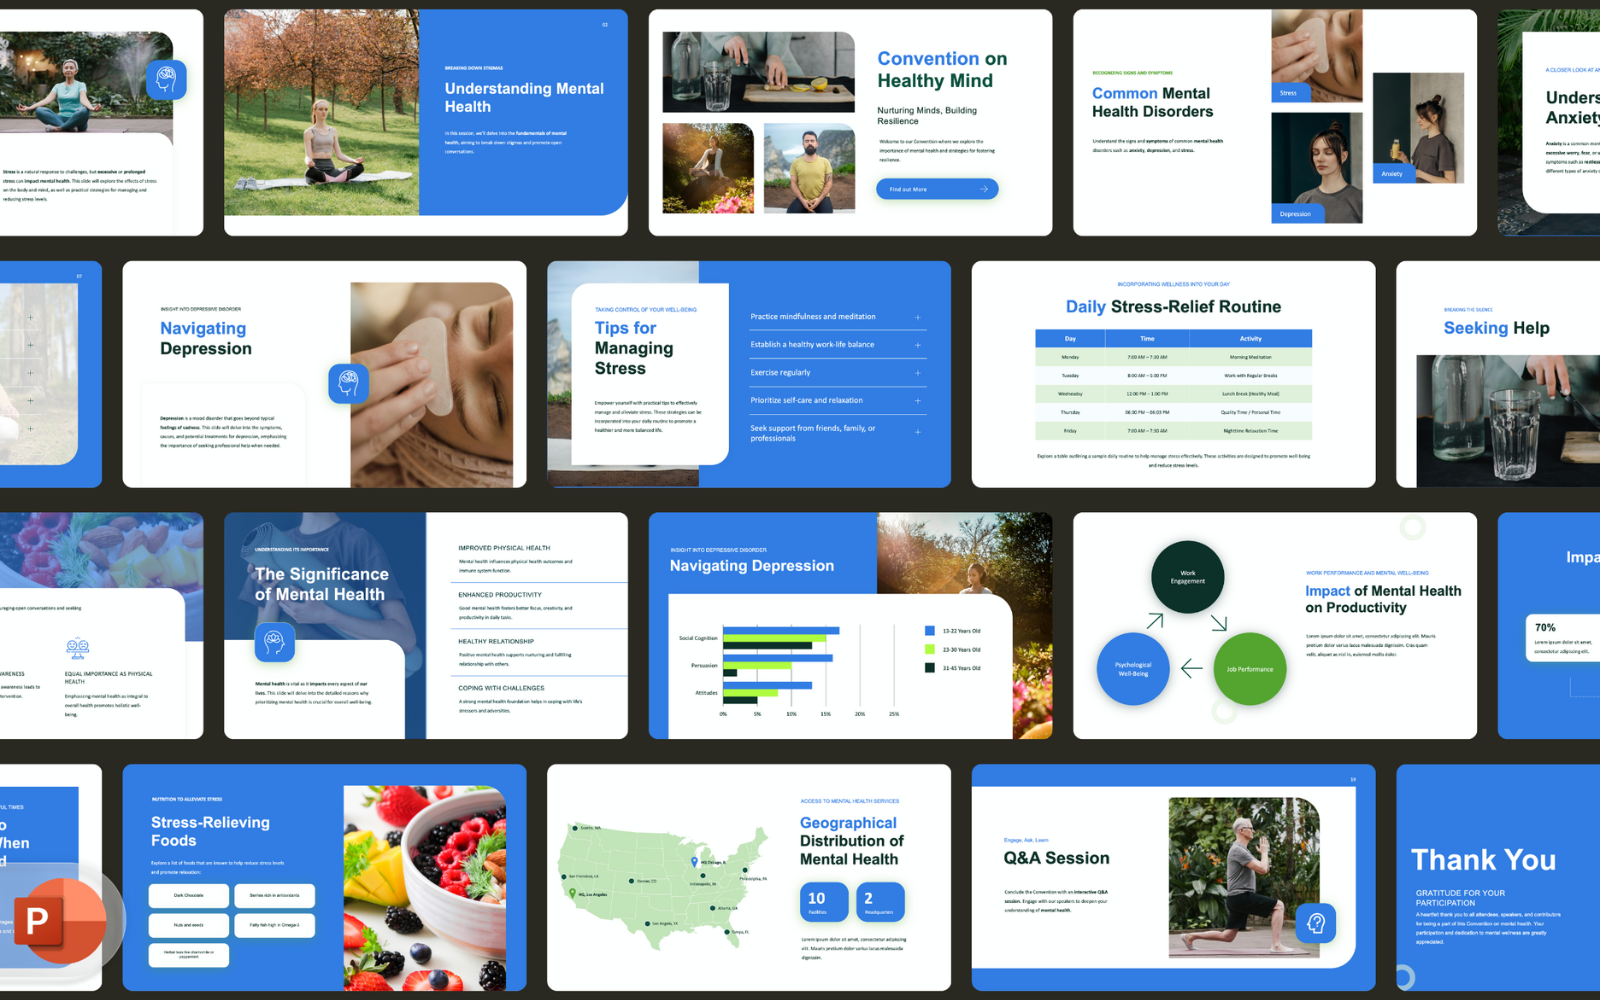Click the Anxiety tag label on photo

tap(1392, 173)
